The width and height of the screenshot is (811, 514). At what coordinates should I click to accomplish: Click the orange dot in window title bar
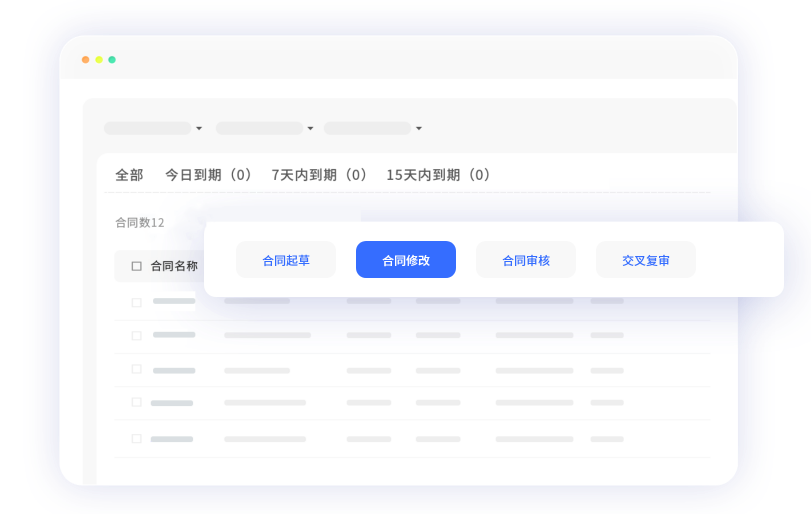point(86,60)
